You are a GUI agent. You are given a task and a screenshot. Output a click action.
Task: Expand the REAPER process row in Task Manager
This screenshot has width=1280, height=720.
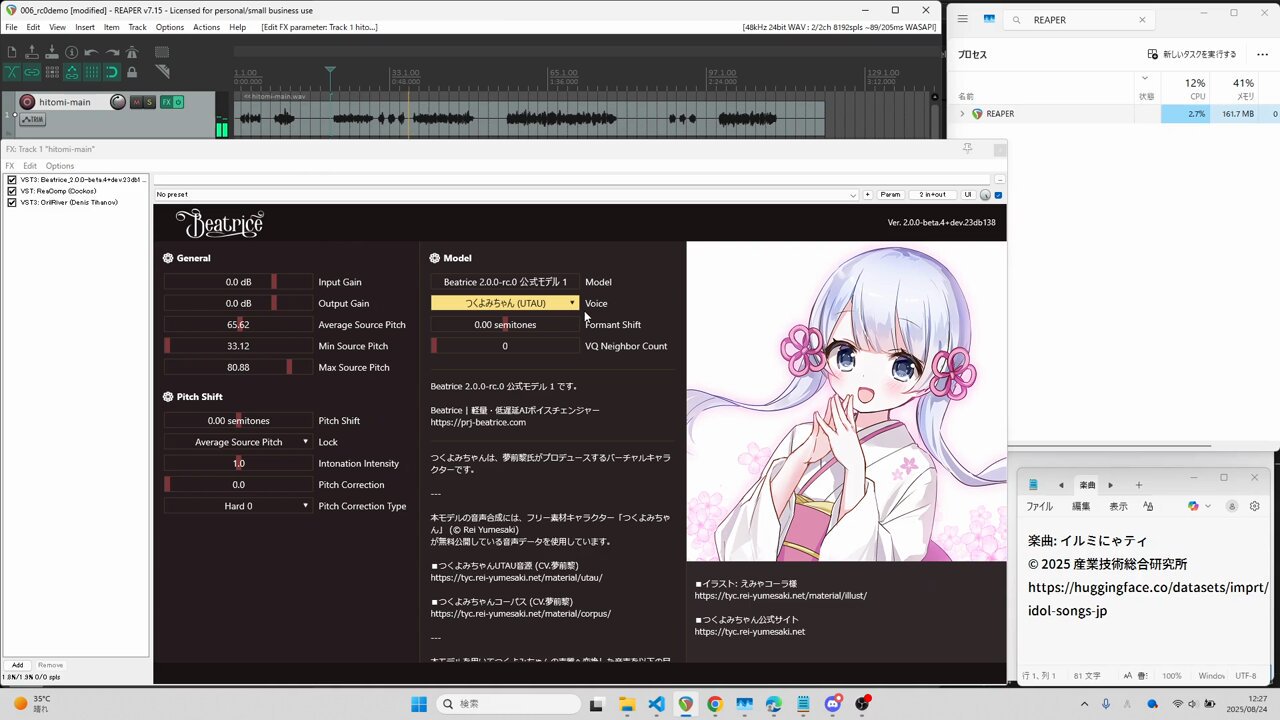click(x=962, y=114)
